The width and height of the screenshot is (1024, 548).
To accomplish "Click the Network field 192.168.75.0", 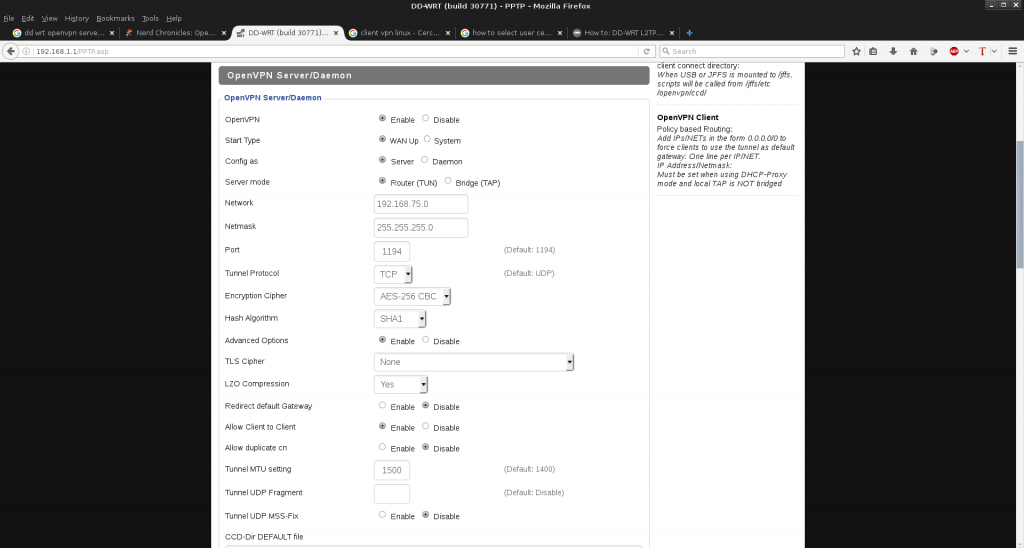I will click(x=421, y=204).
